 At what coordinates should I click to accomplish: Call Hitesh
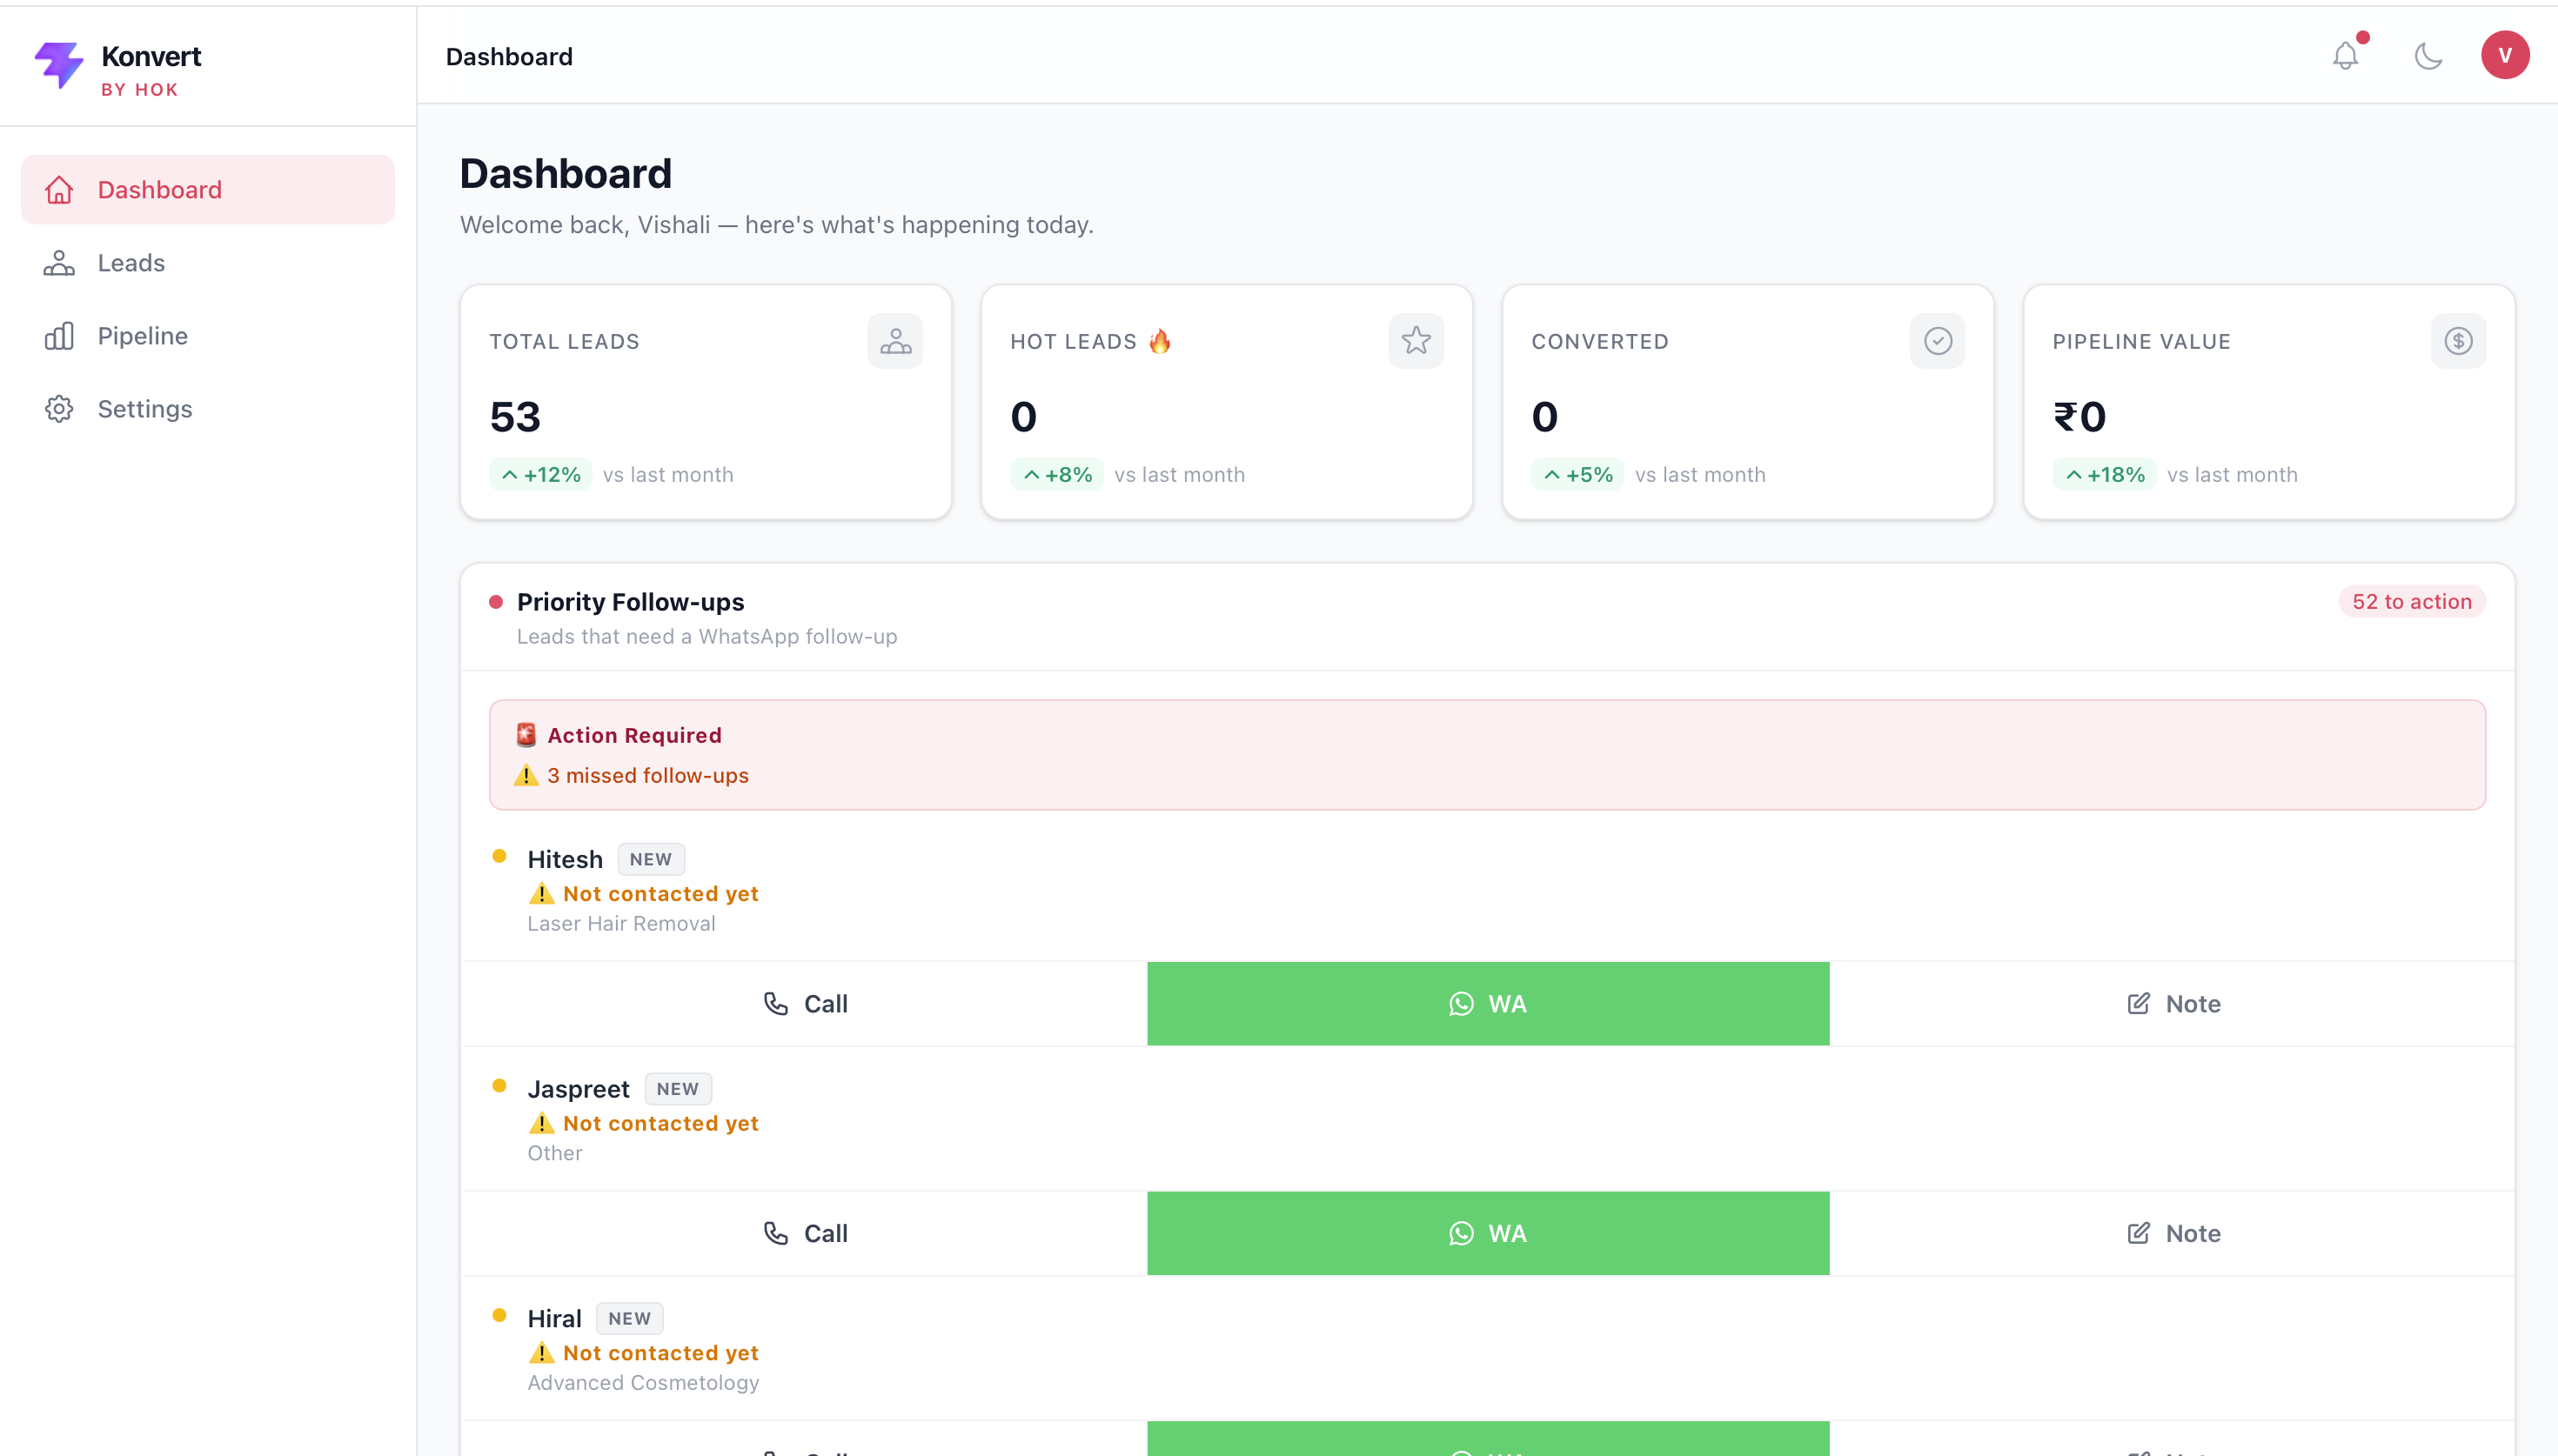tap(804, 1004)
